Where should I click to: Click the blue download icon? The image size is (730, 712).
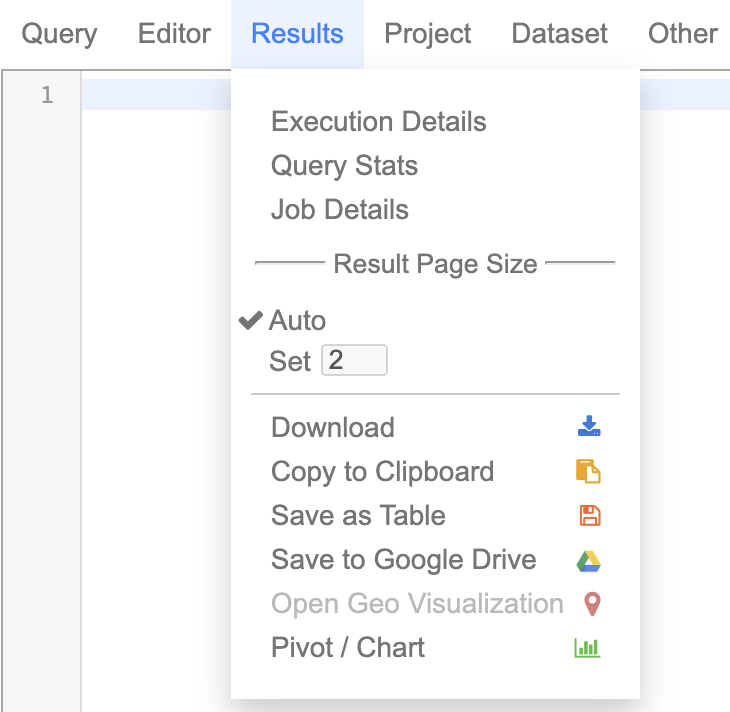(589, 426)
